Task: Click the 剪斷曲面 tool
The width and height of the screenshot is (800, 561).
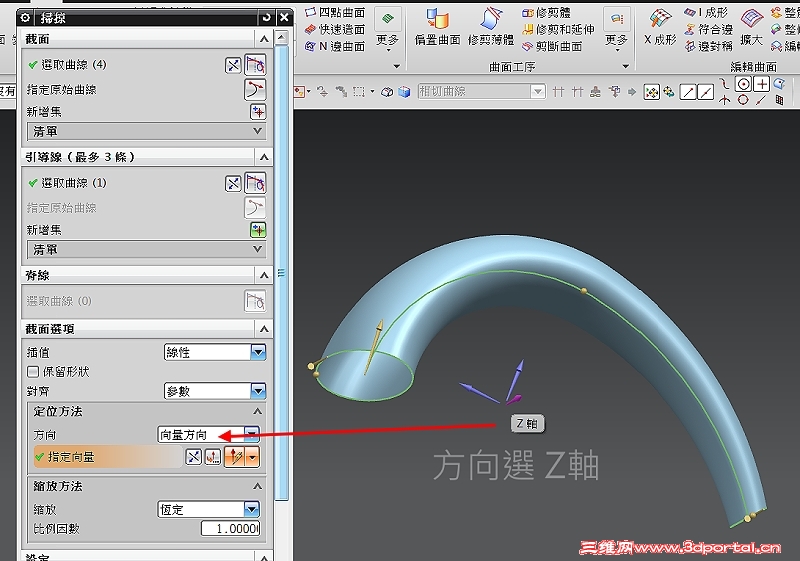Action: tap(552, 46)
